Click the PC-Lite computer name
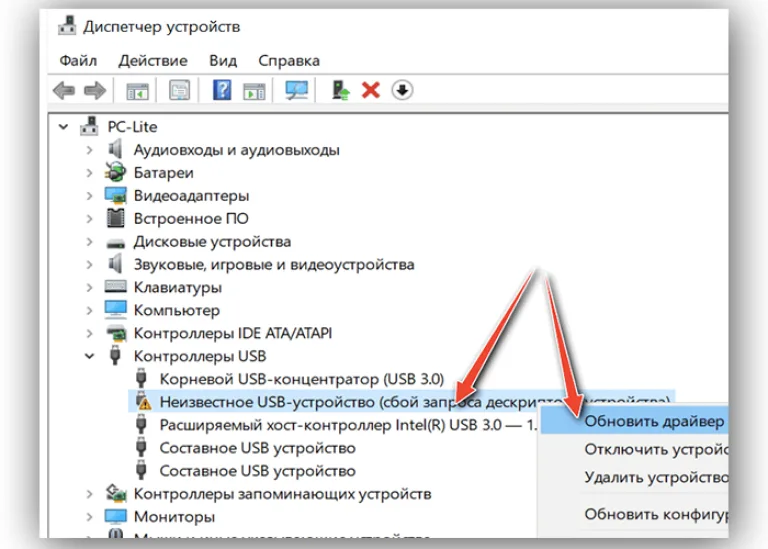The width and height of the screenshot is (768, 549). point(132,127)
